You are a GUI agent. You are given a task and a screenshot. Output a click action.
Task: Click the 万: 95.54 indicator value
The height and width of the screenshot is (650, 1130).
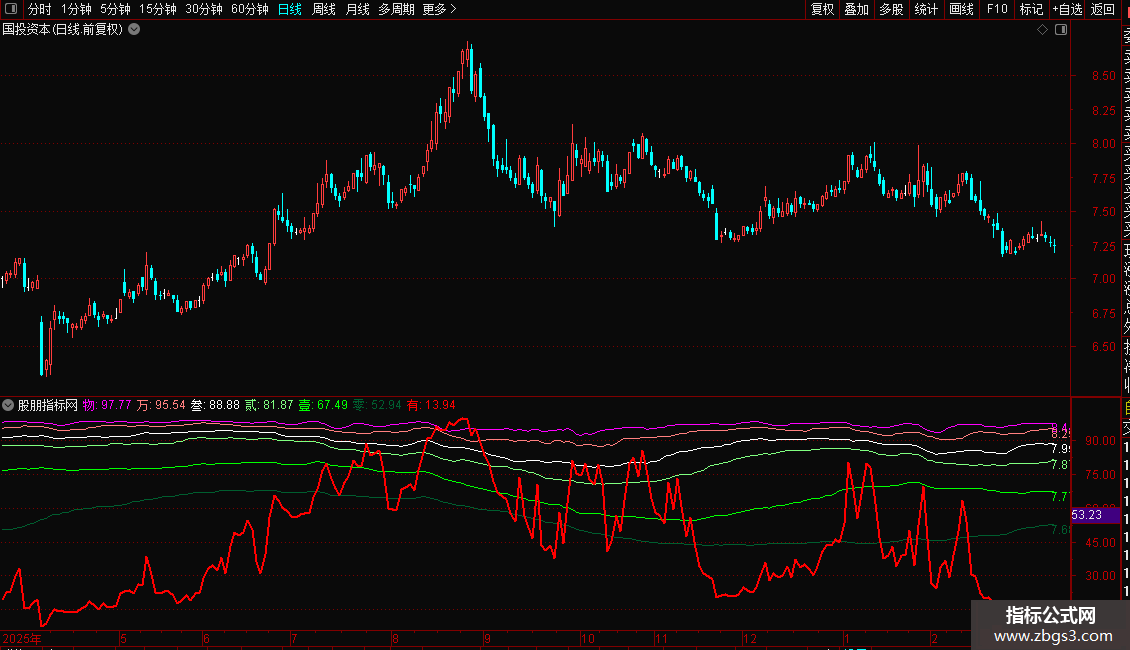point(161,405)
